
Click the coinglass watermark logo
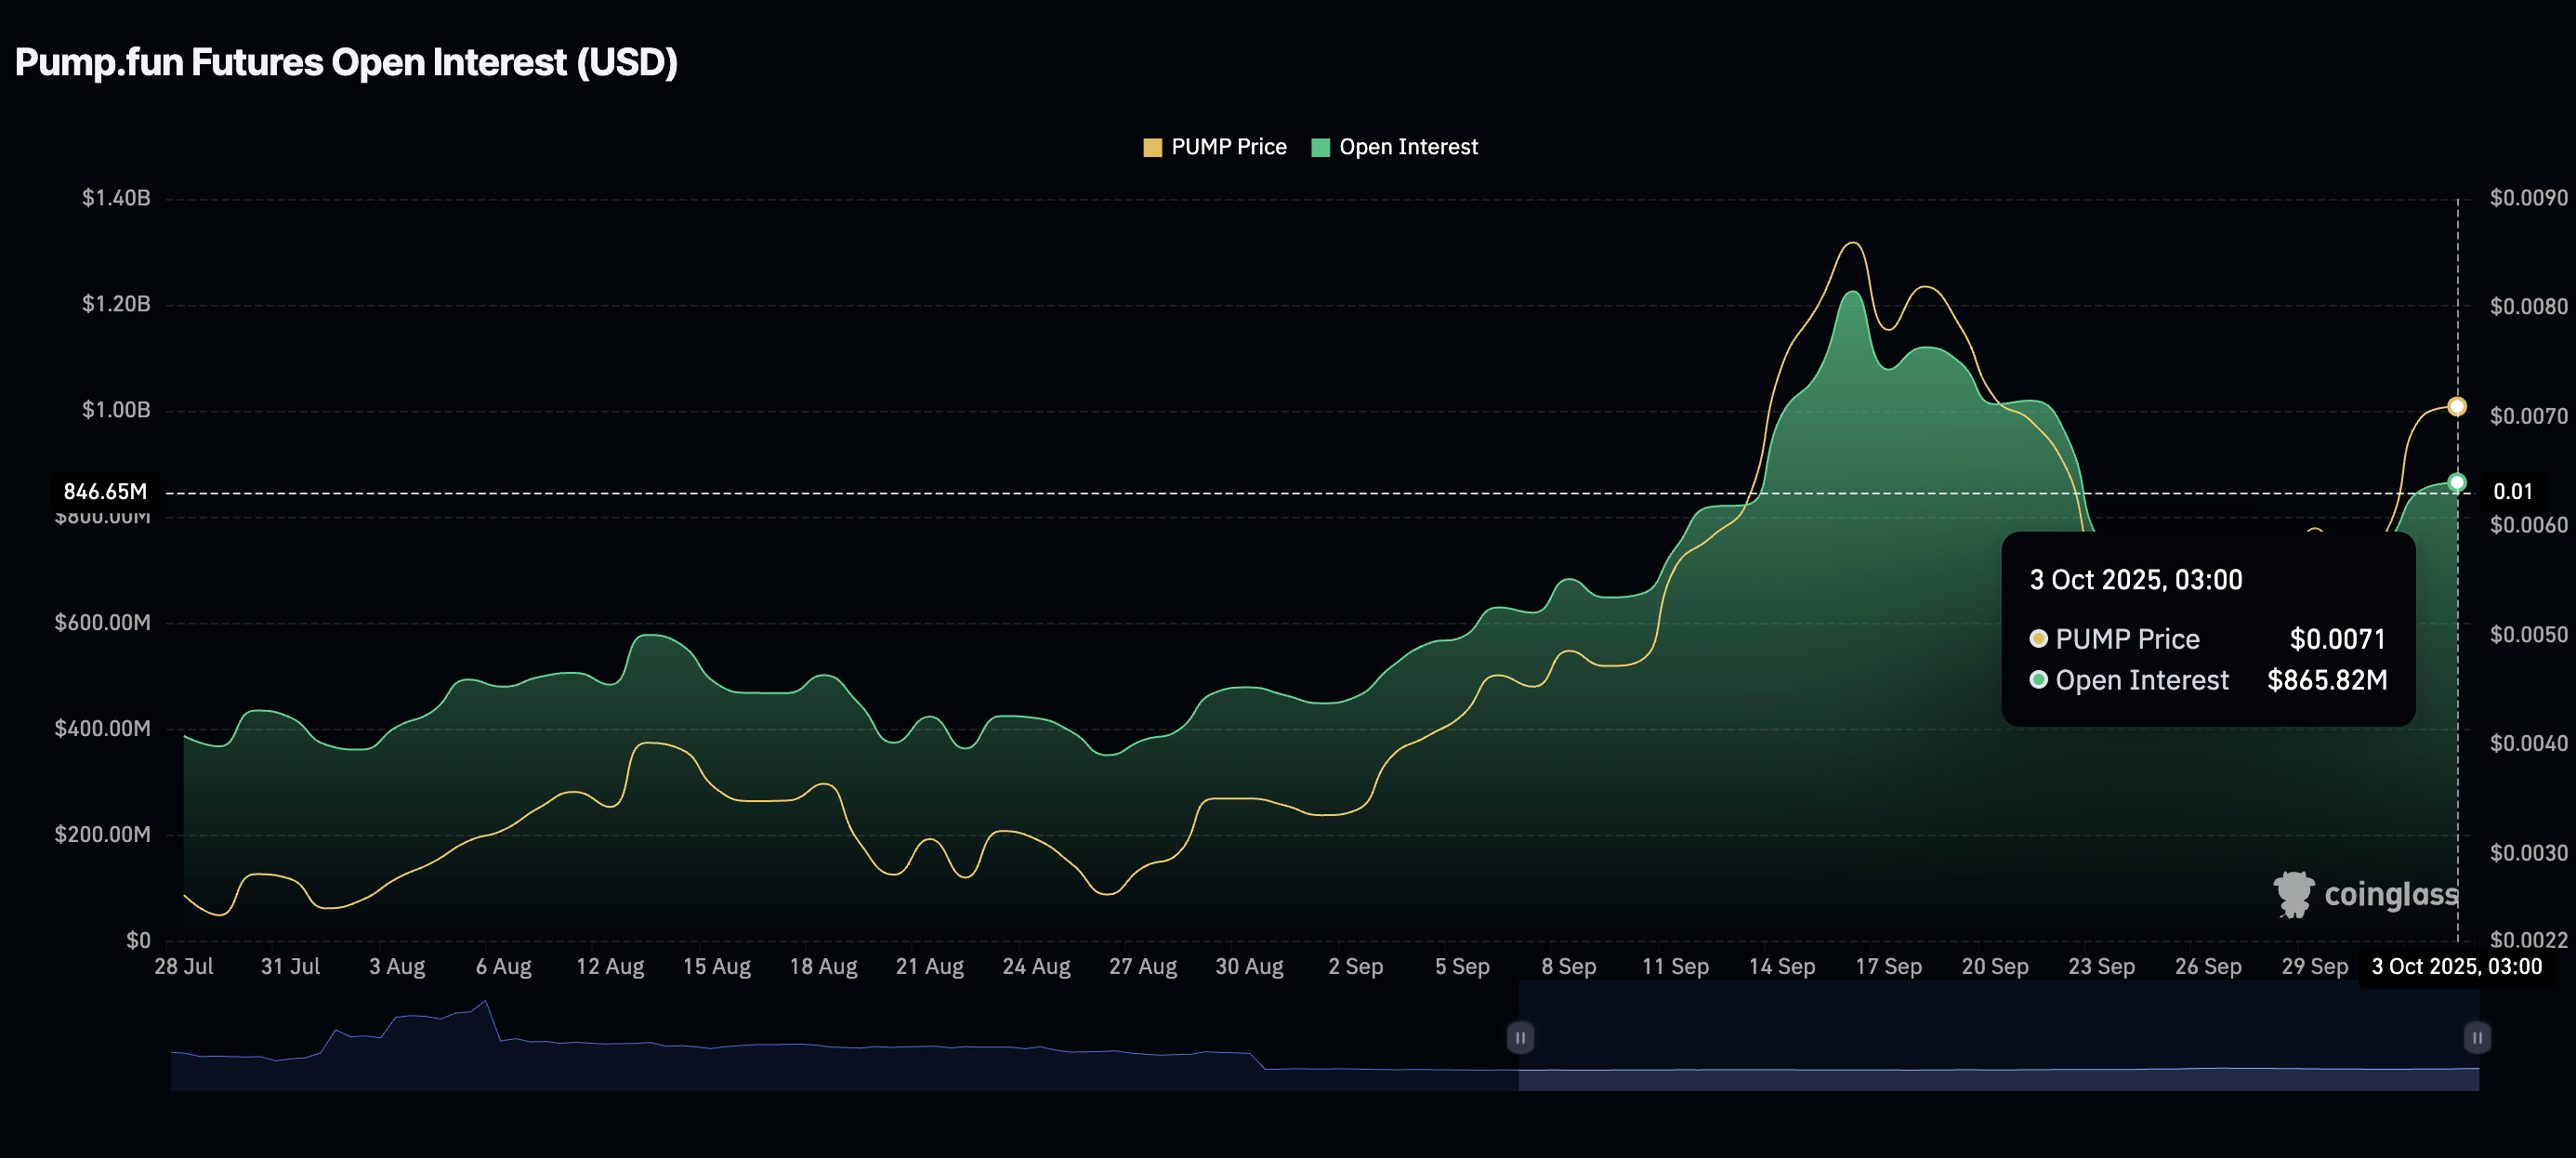(x=2365, y=894)
